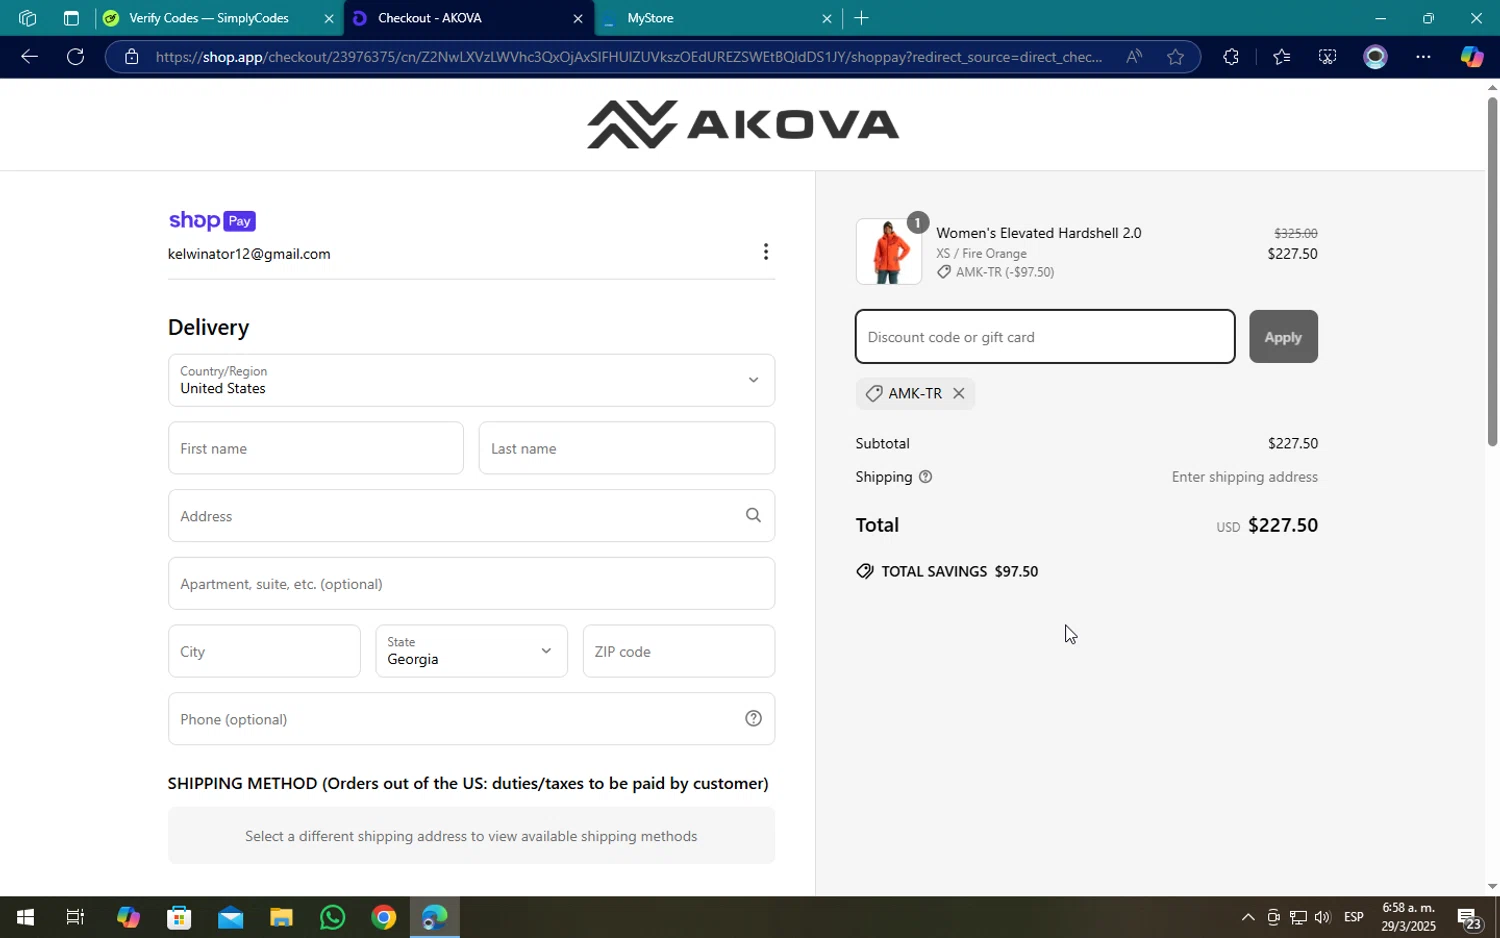The image size is (1500, 938).
Task: Click the scroll down arrow
Action: coord(1492,886)
